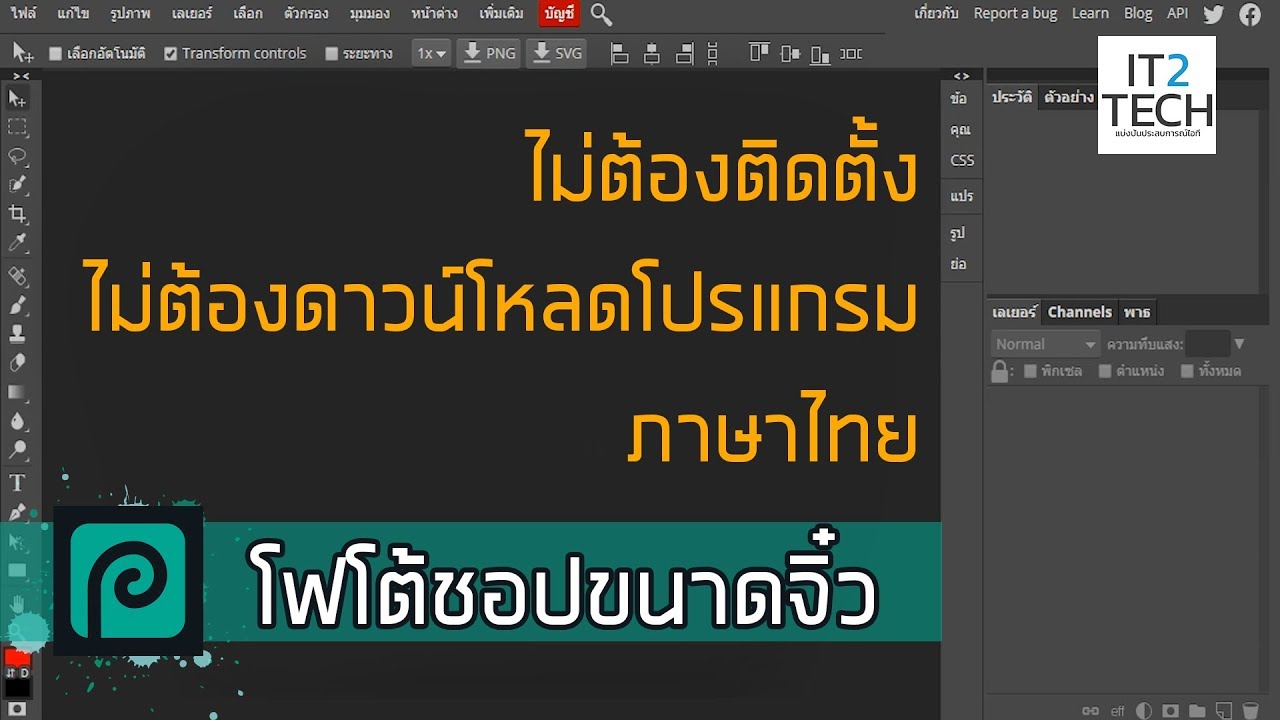
Task: Check the พิกเซล lock option
Action: coord(1030,371)
